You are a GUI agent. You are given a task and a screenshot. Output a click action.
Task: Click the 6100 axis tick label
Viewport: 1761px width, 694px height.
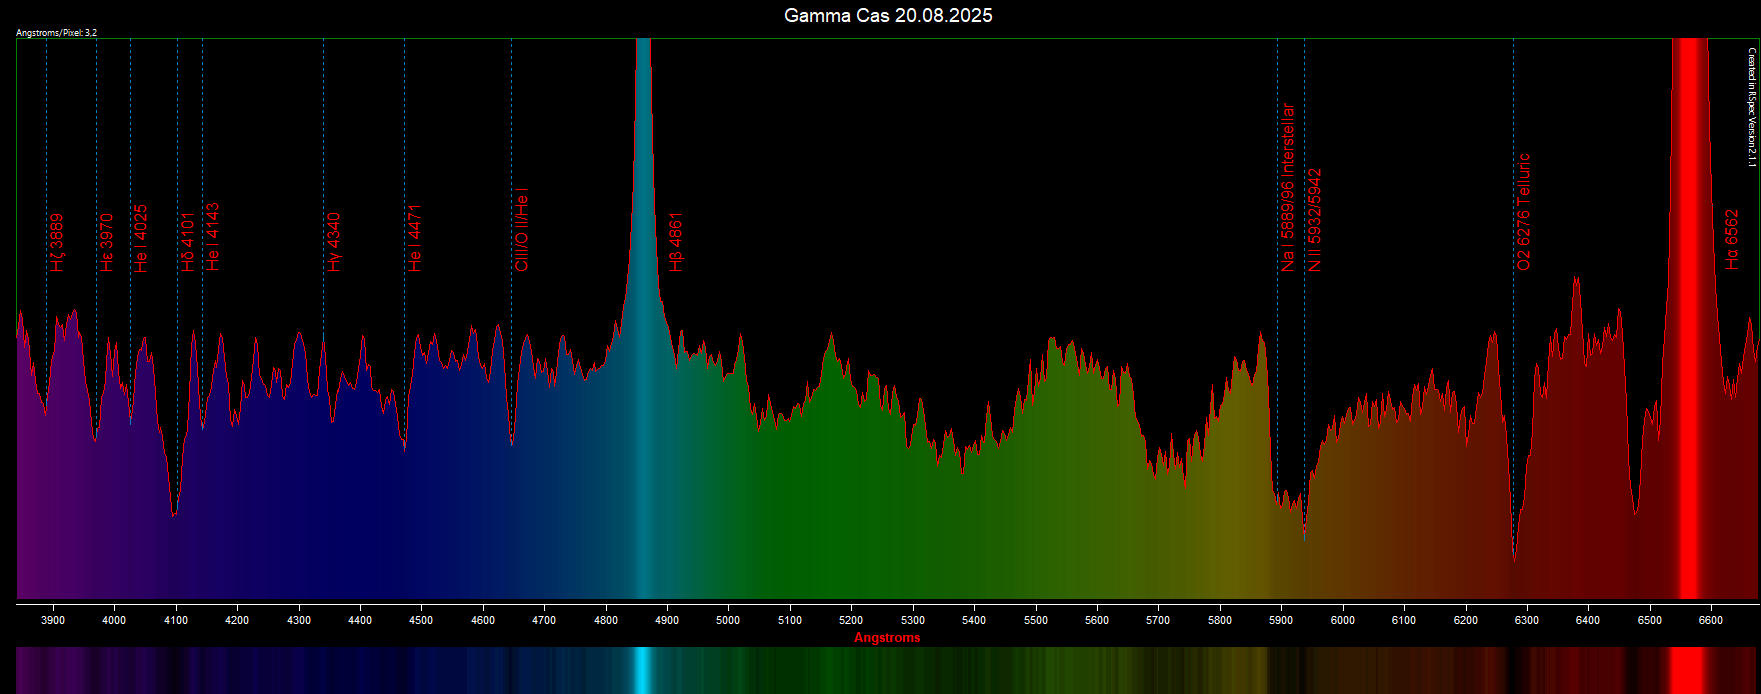pyautogui.click(x=1404, y=620)
